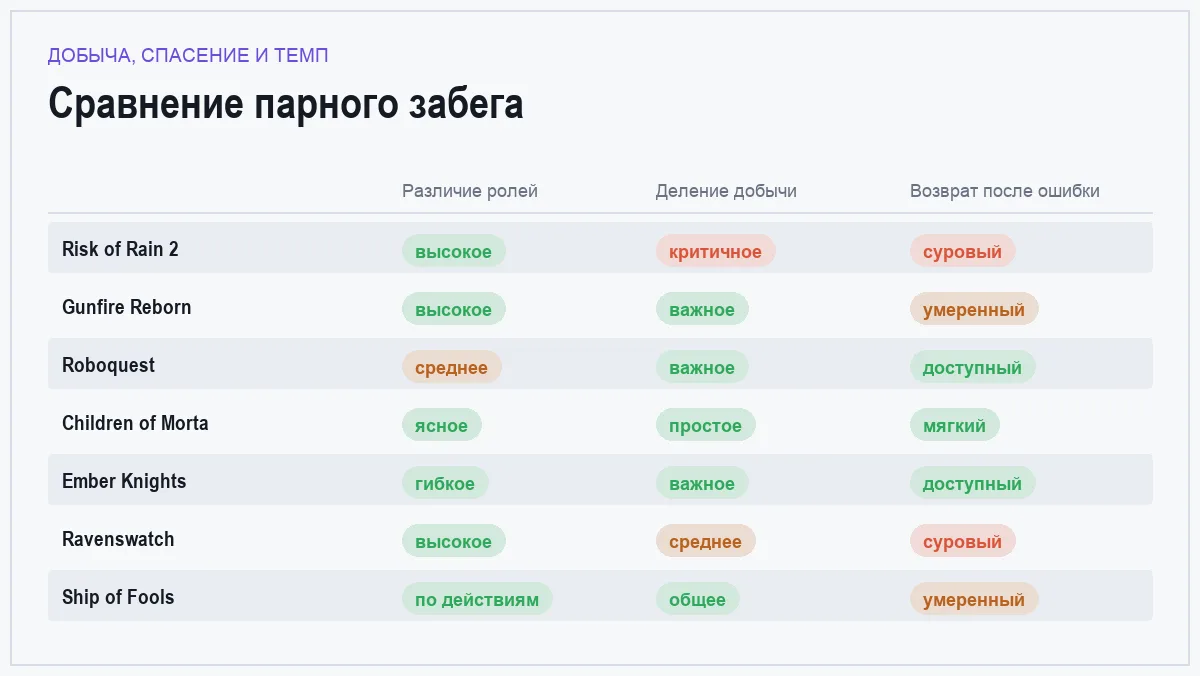
Task: Click the "простое" badge for Children of Morta
Action: tap(706, 425)
